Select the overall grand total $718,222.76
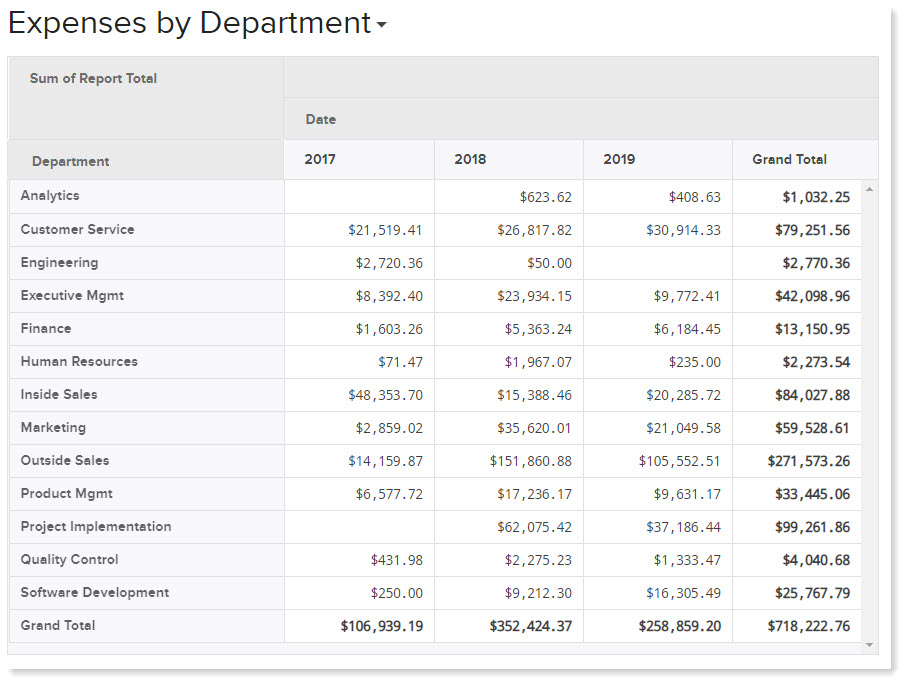Image resolution: width=906 pixels, height=684 pixels. 808,626
